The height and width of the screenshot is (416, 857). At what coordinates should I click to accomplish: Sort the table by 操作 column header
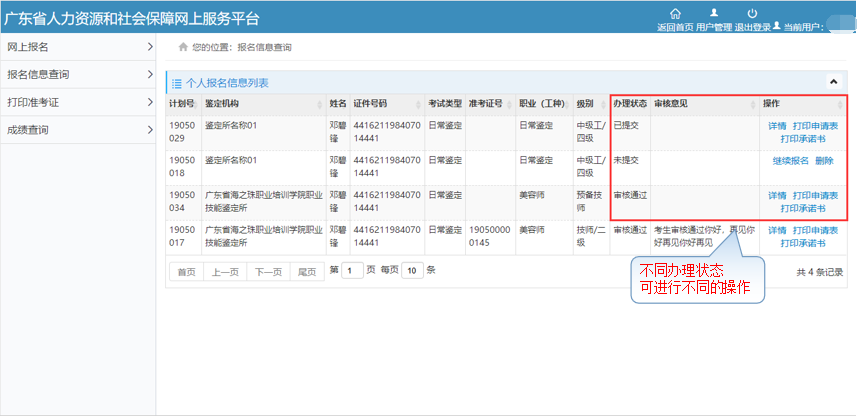click(803, 104)
